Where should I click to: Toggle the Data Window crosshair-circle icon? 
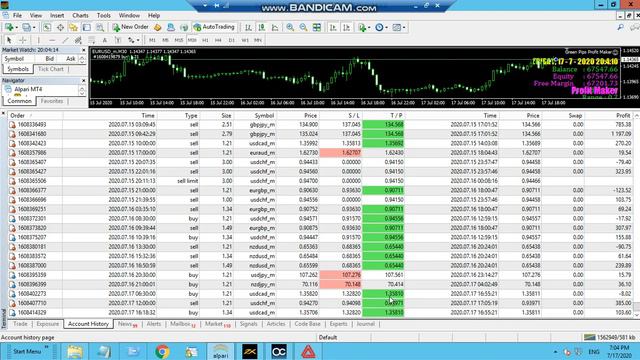(60, 27)
